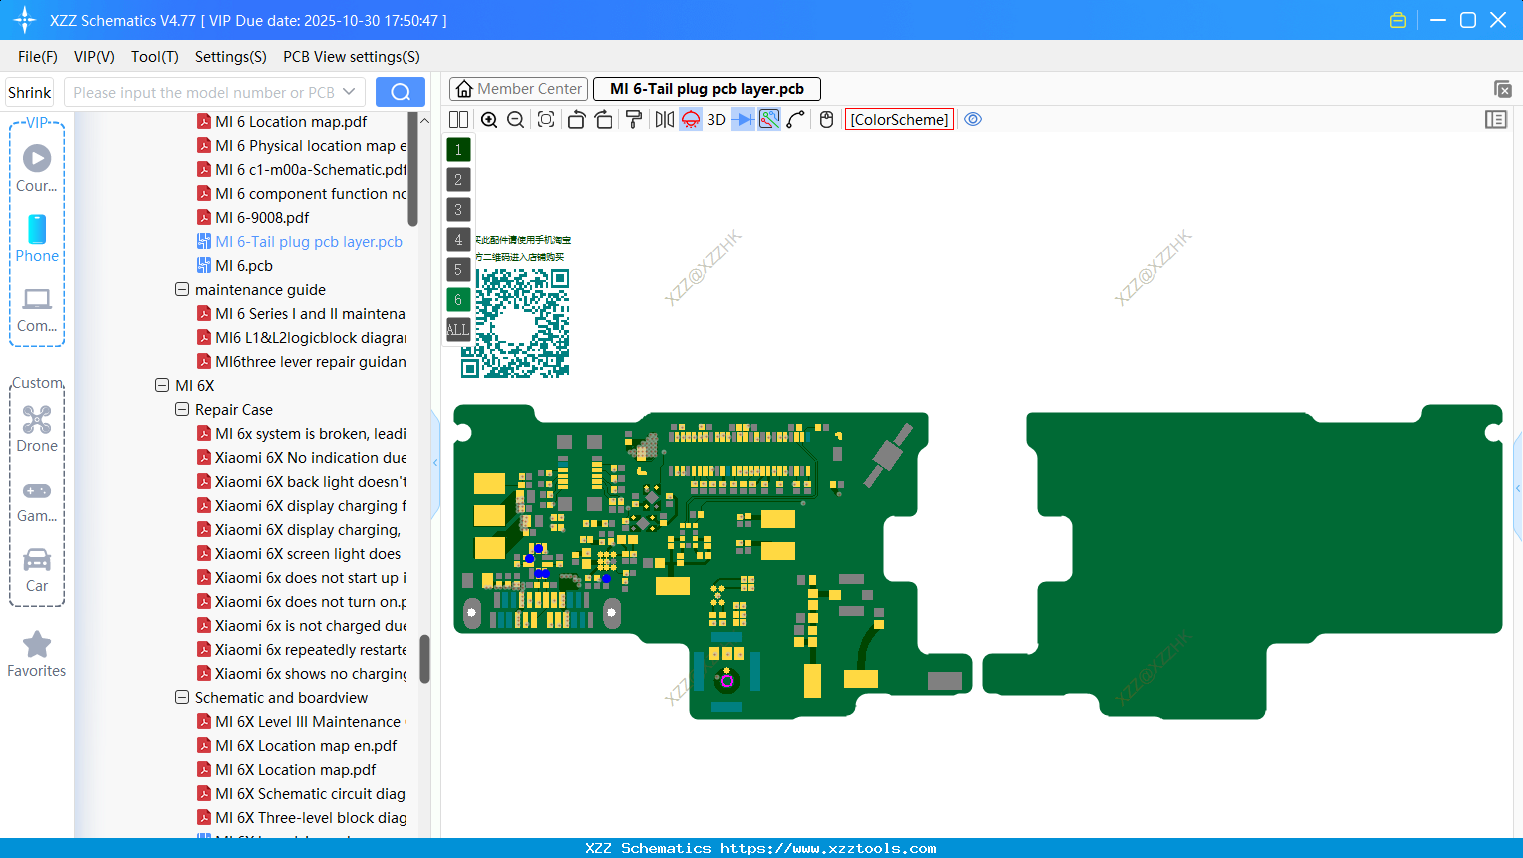Toggle the red lamp highlight tool
Viewport: 1523px width, 858px height.
[691, 120]
